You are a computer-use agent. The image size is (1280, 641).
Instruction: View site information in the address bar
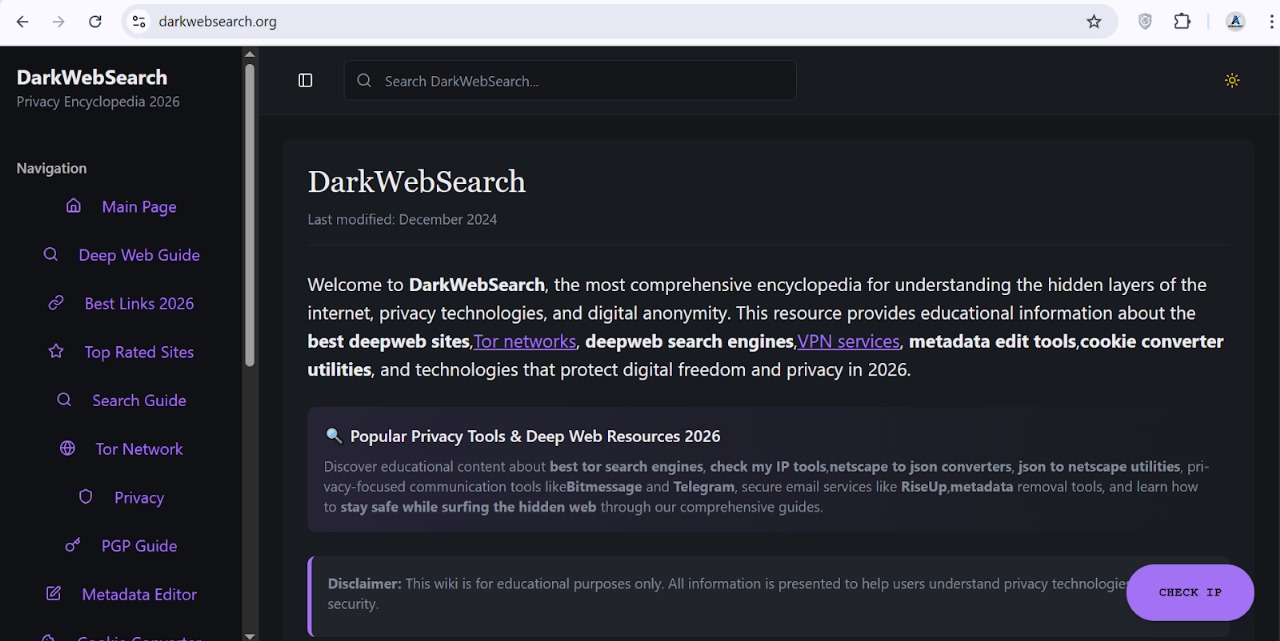point(139,22)
